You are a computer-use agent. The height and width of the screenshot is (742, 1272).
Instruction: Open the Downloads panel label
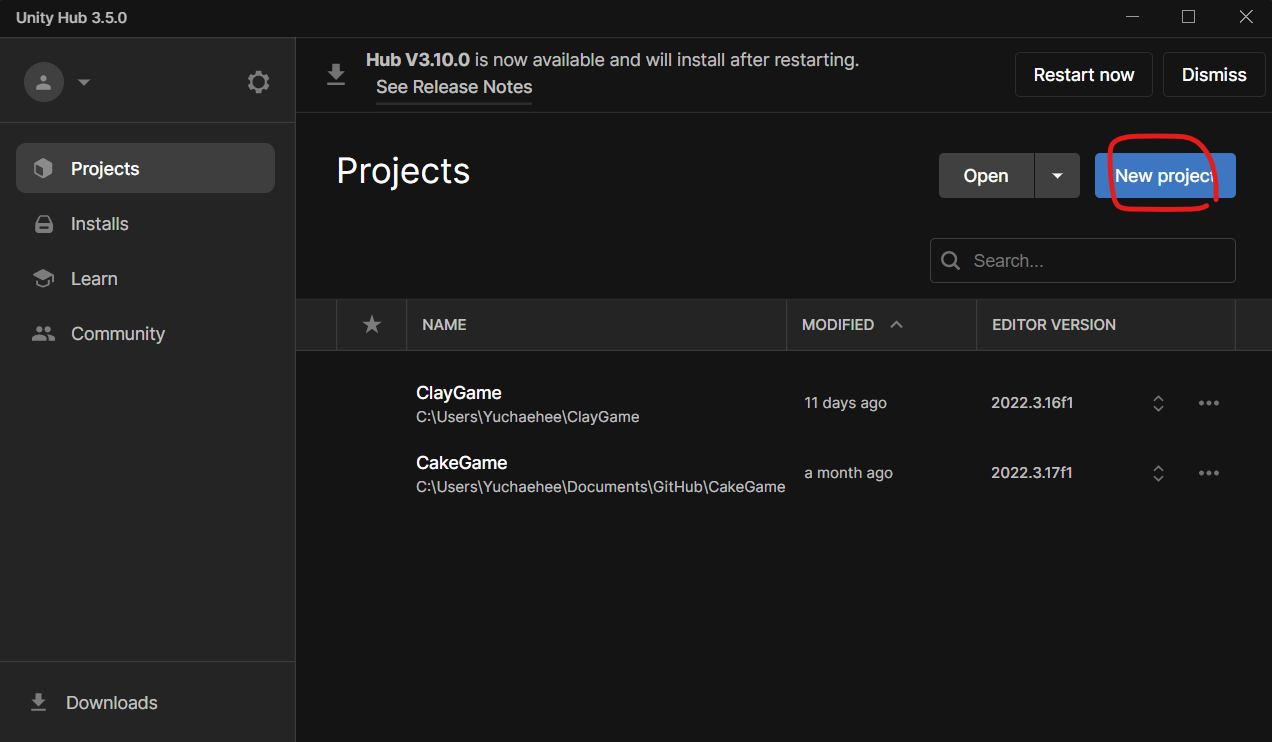pos(112,703)
